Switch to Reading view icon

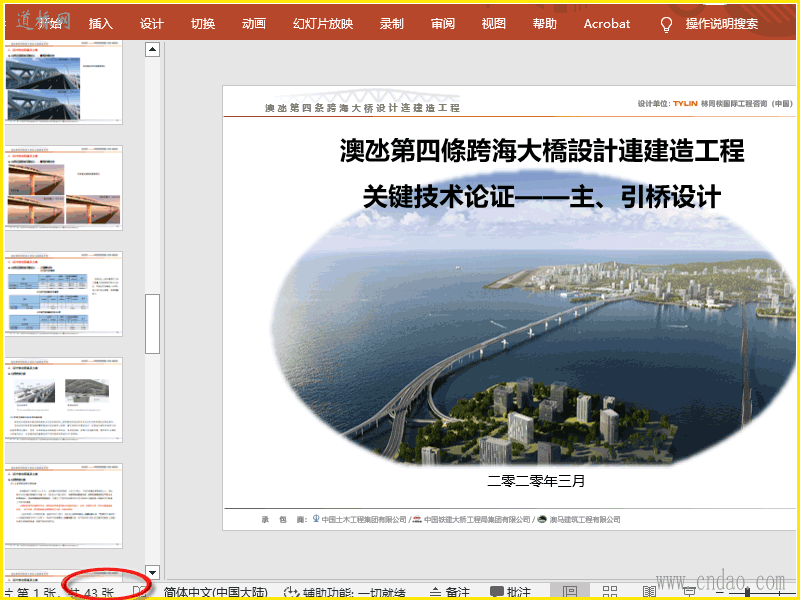click(x=649, y=592)
